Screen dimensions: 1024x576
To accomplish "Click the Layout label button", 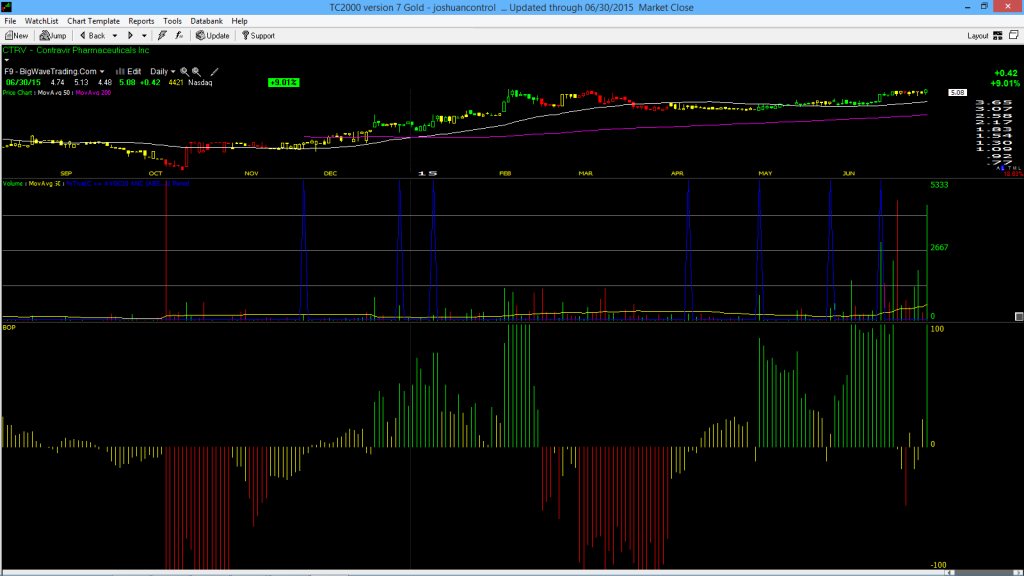I will tap(978, 36).
